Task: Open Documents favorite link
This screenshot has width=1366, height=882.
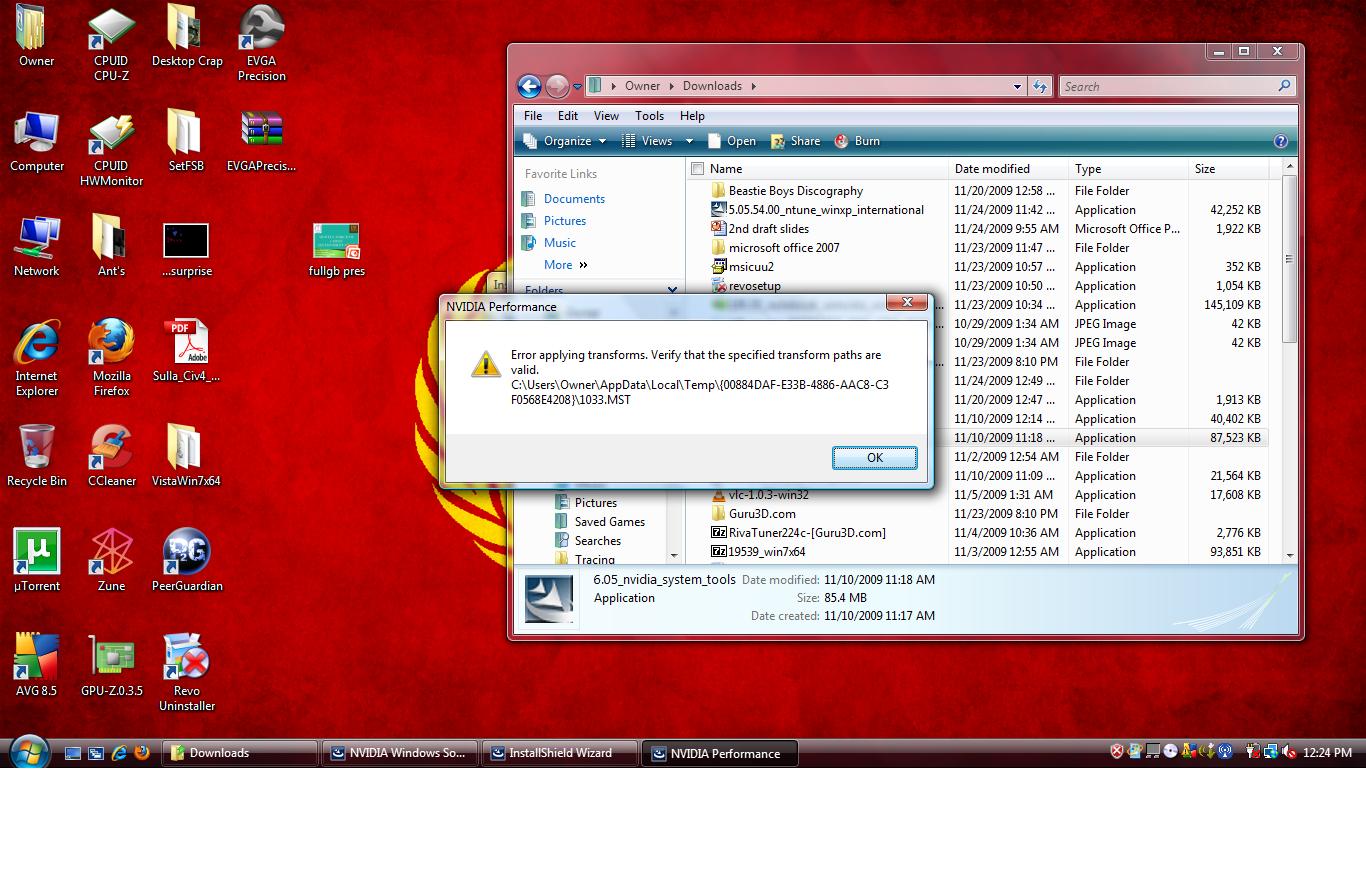Action: (x=574, y=199)
